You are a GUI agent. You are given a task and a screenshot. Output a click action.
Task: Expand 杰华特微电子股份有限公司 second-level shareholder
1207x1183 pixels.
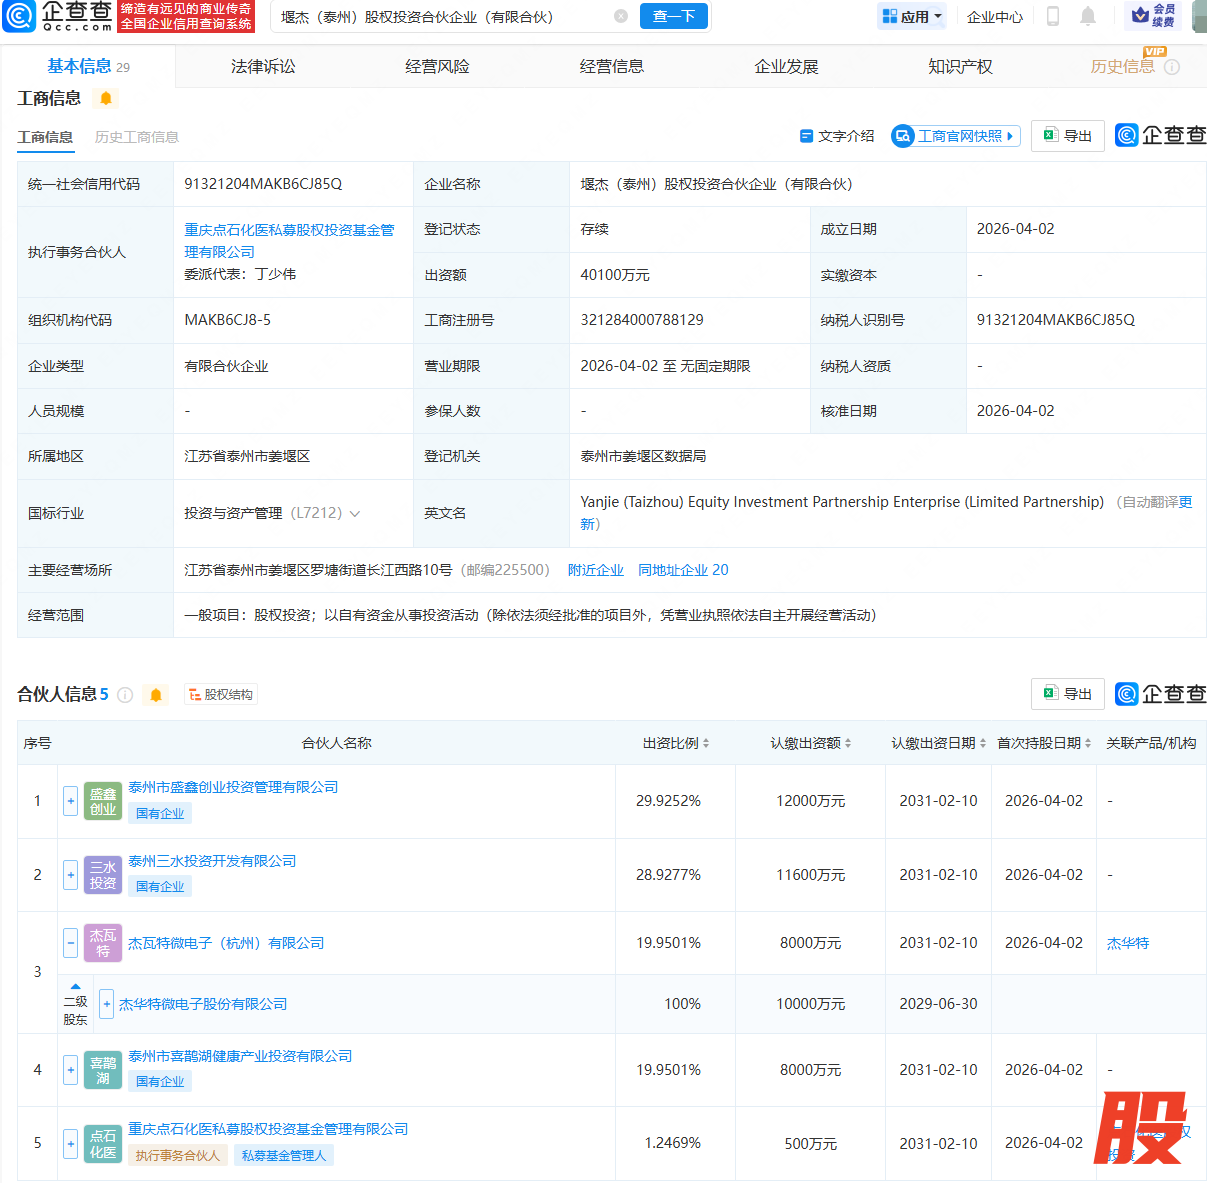tap(107, 1004)
